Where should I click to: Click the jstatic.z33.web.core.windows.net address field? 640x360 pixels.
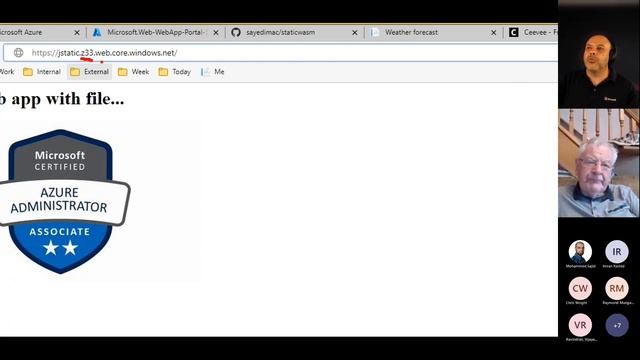(x=280, y=53)
